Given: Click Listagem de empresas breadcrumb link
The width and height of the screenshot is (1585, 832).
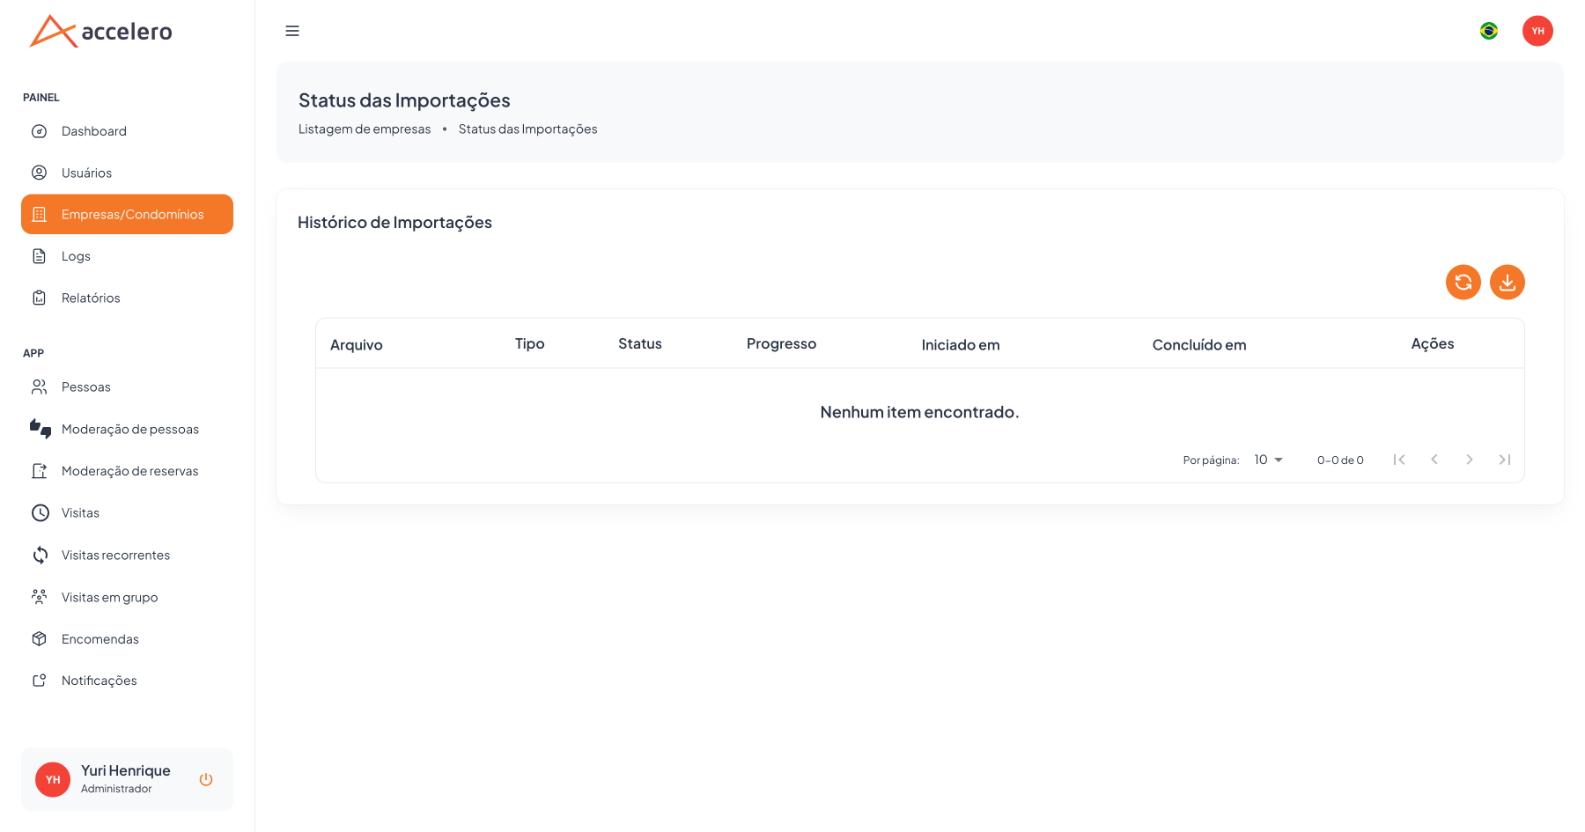Looking at the screenshot, I should tap(364, 129).
